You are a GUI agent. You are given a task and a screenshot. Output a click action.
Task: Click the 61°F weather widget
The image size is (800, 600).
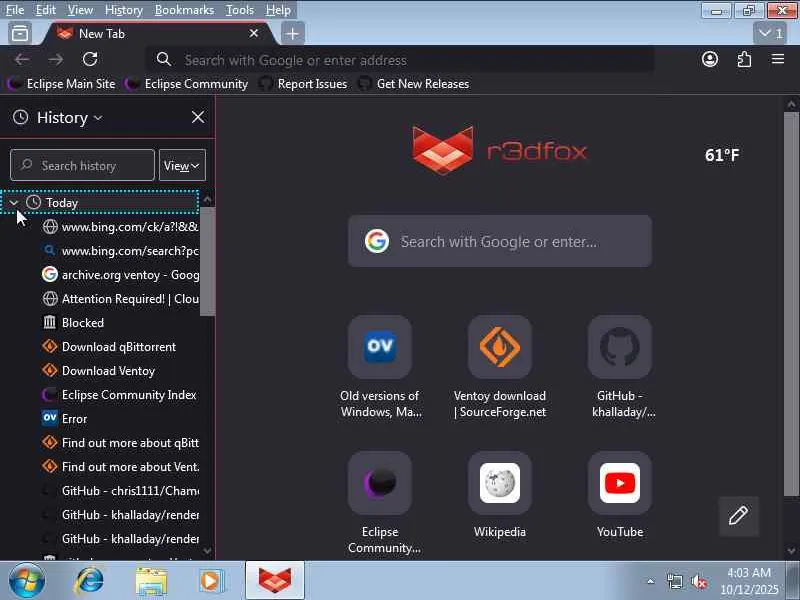[722, 155]
